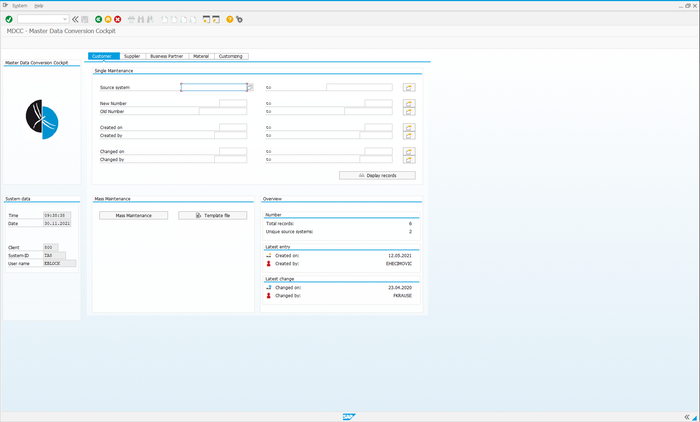The image size is (700, 422).
Task: Switch to the Customizing tab
Action: (x=231, y=56)
